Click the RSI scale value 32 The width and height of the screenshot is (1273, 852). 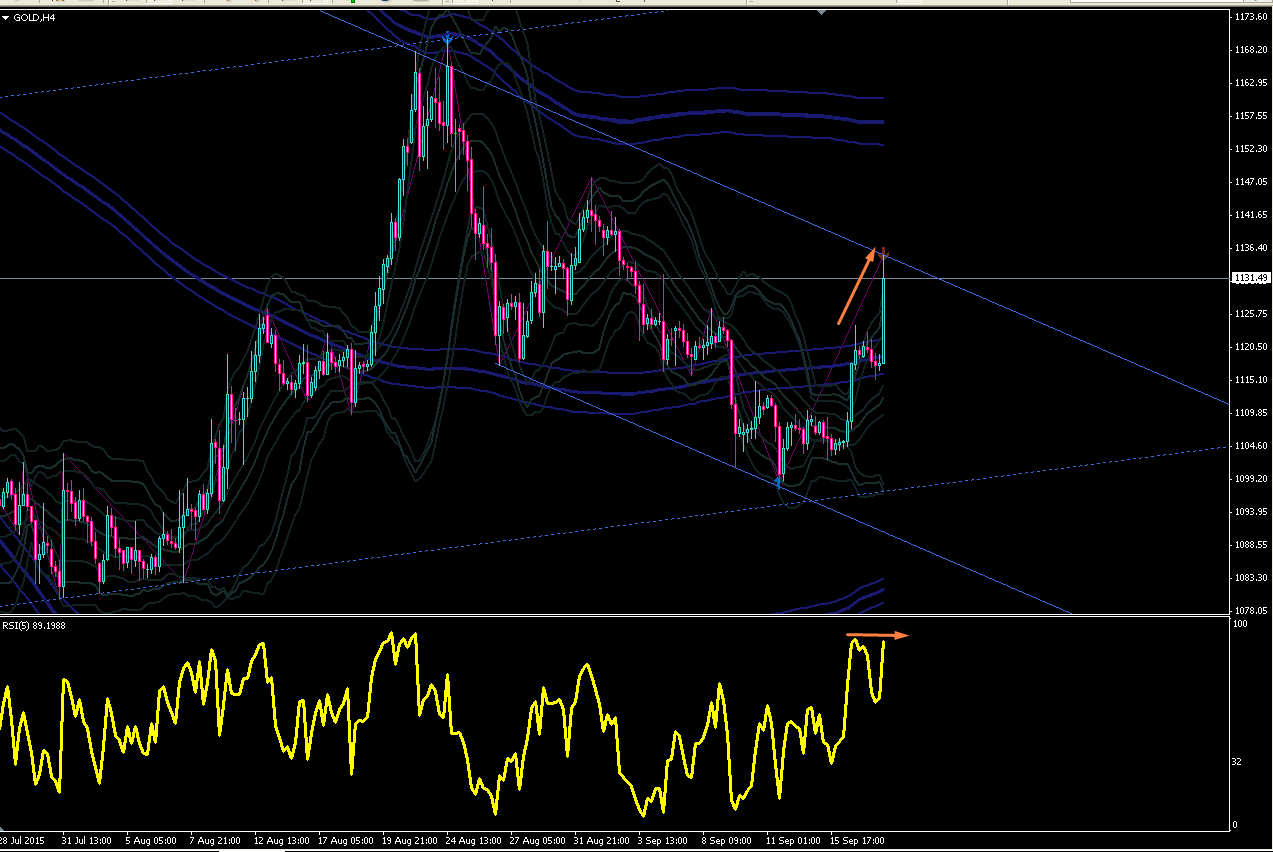[x=1238, y=761]
